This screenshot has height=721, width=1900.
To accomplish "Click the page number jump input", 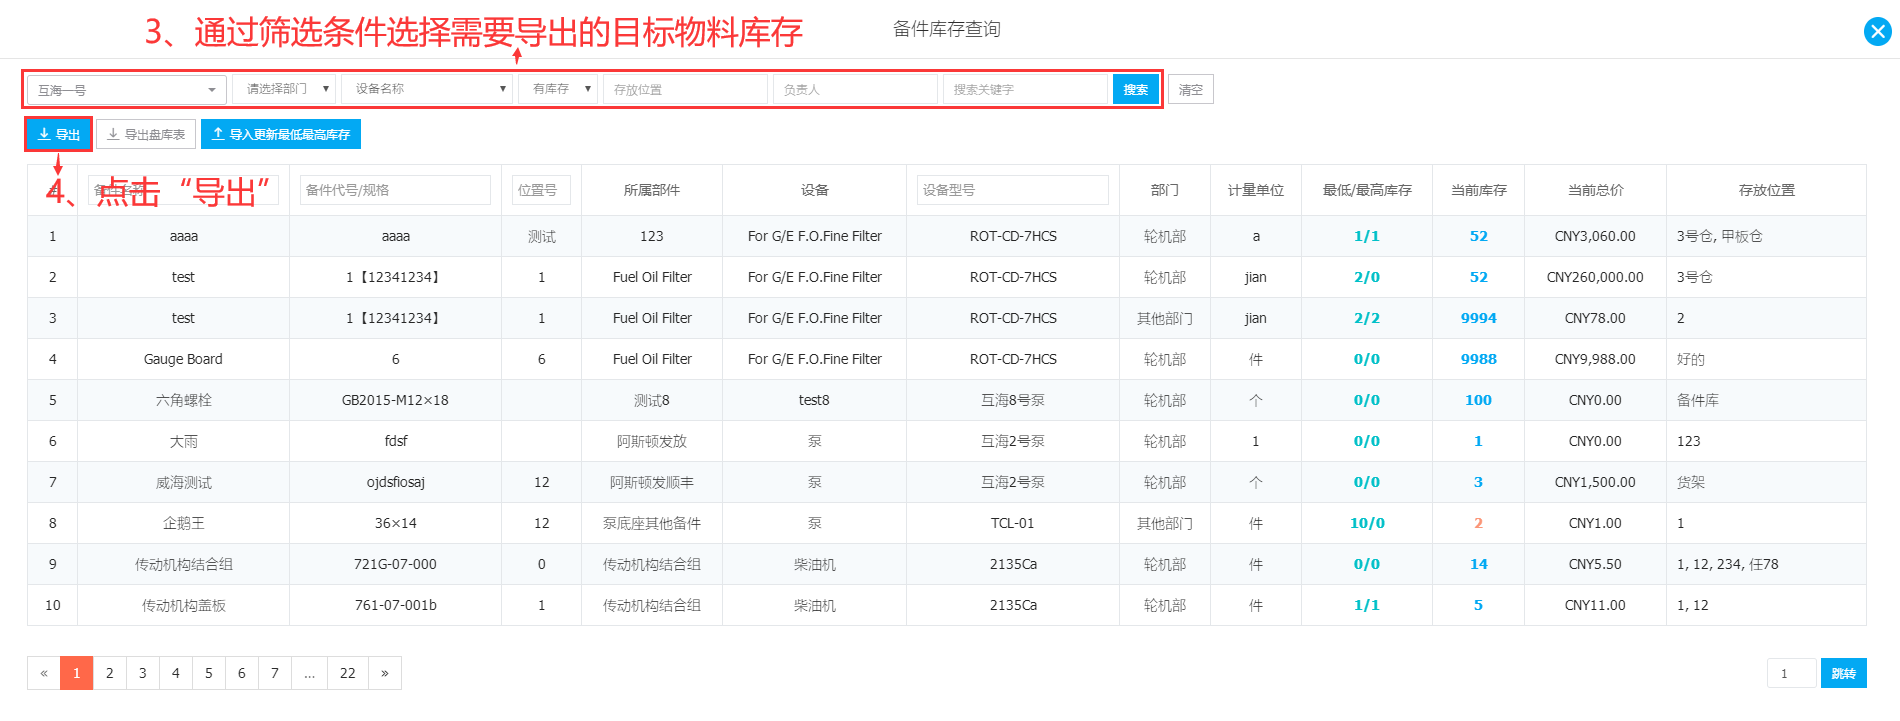I will pos(1791,673).
